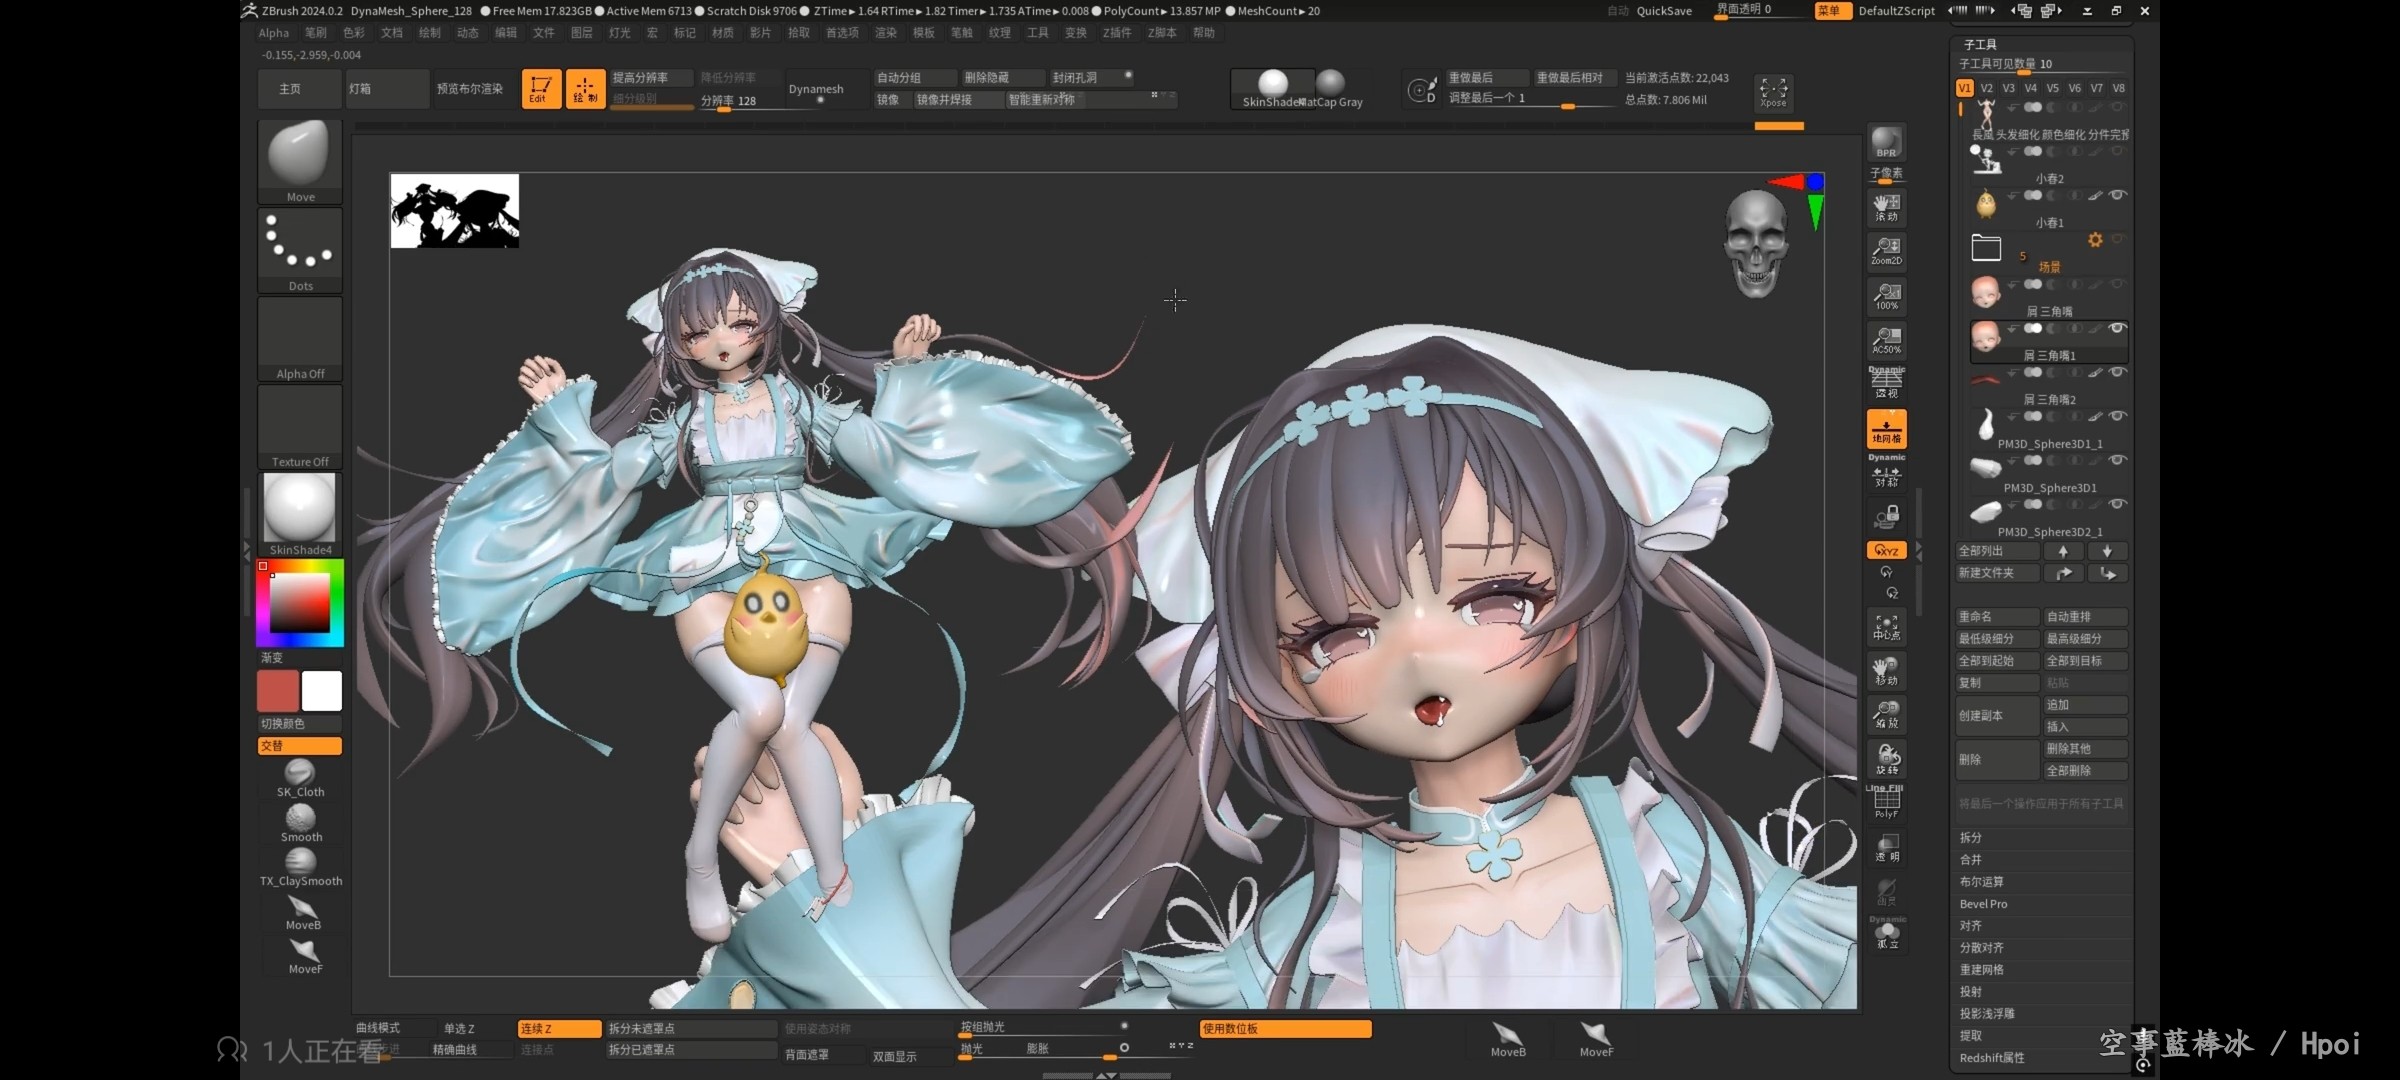Viewport: 2400px width, 1080px height.
Task: Toggle the 地网格 floor grid button
Action: pyautogui.click(x=1887, y=429)
